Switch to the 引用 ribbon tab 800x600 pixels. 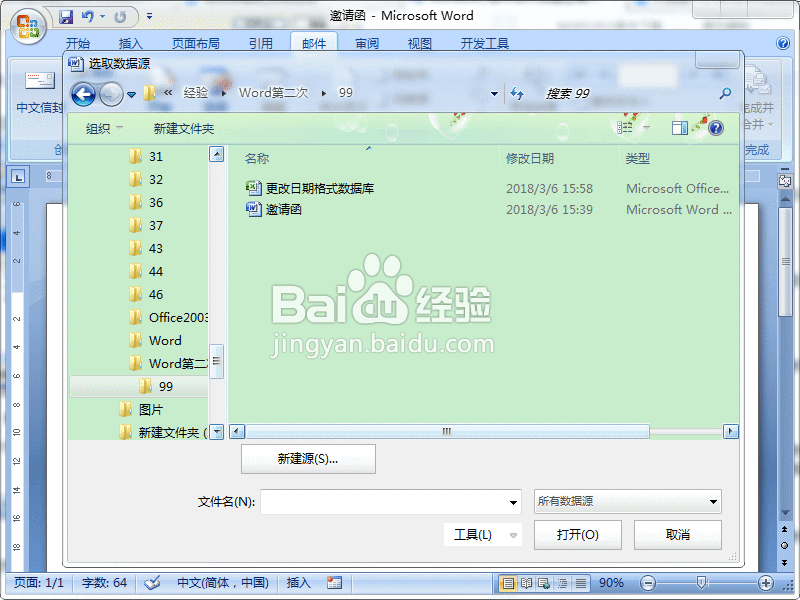tap(261, 44)
